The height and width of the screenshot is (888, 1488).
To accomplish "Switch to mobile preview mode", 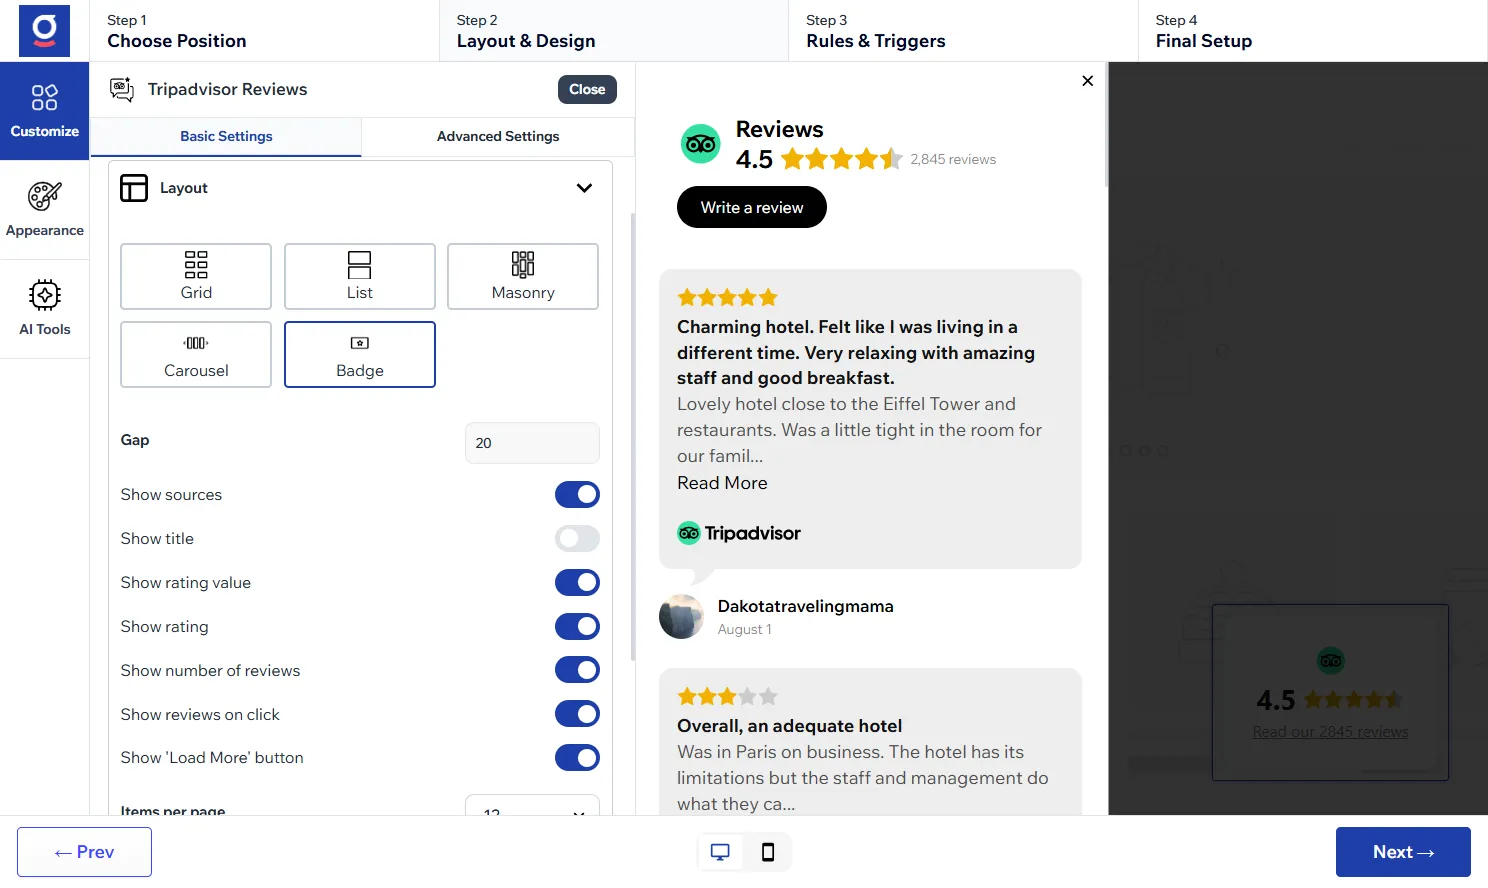I will coord(768,852).
